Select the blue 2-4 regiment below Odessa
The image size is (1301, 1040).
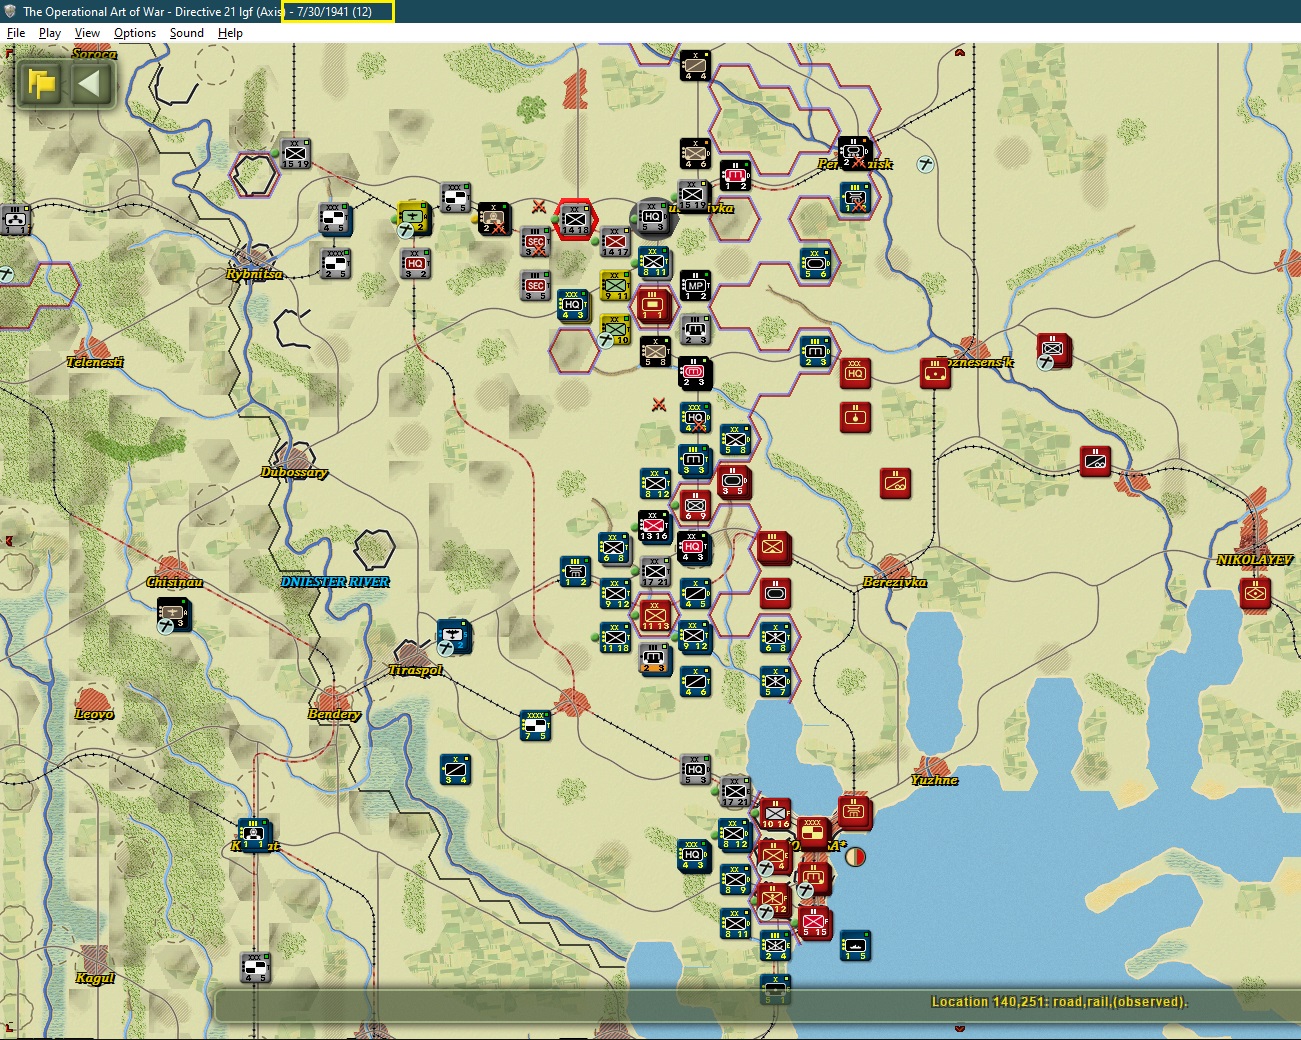tap(775, 946)
